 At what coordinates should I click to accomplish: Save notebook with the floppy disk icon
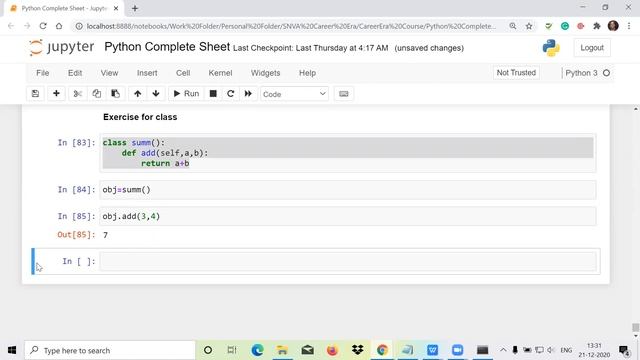pyautogui.click(x=35, y=93)
